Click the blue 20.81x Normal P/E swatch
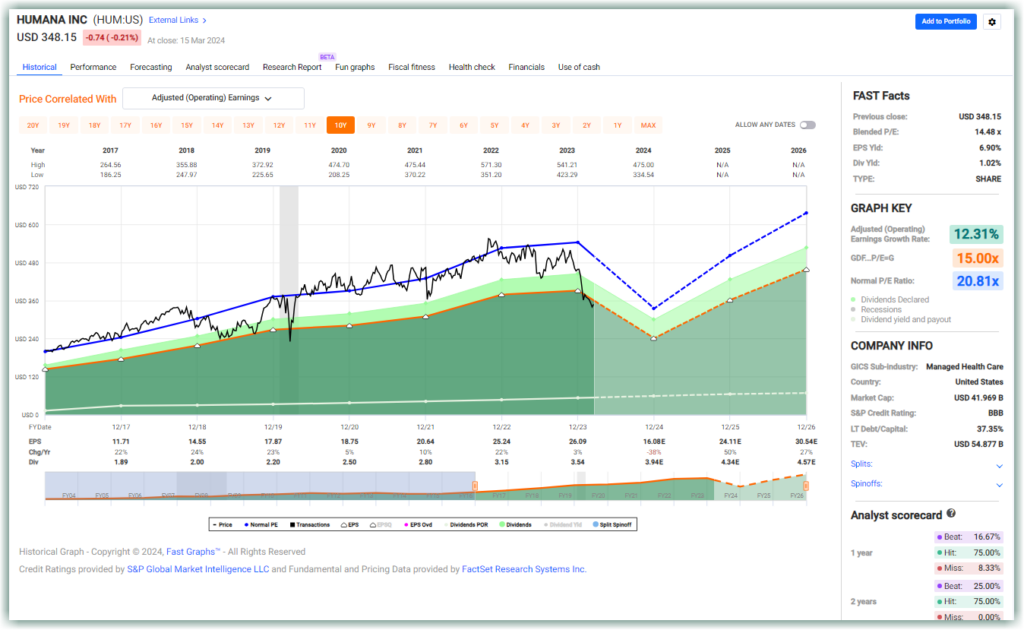 [977, 281]
